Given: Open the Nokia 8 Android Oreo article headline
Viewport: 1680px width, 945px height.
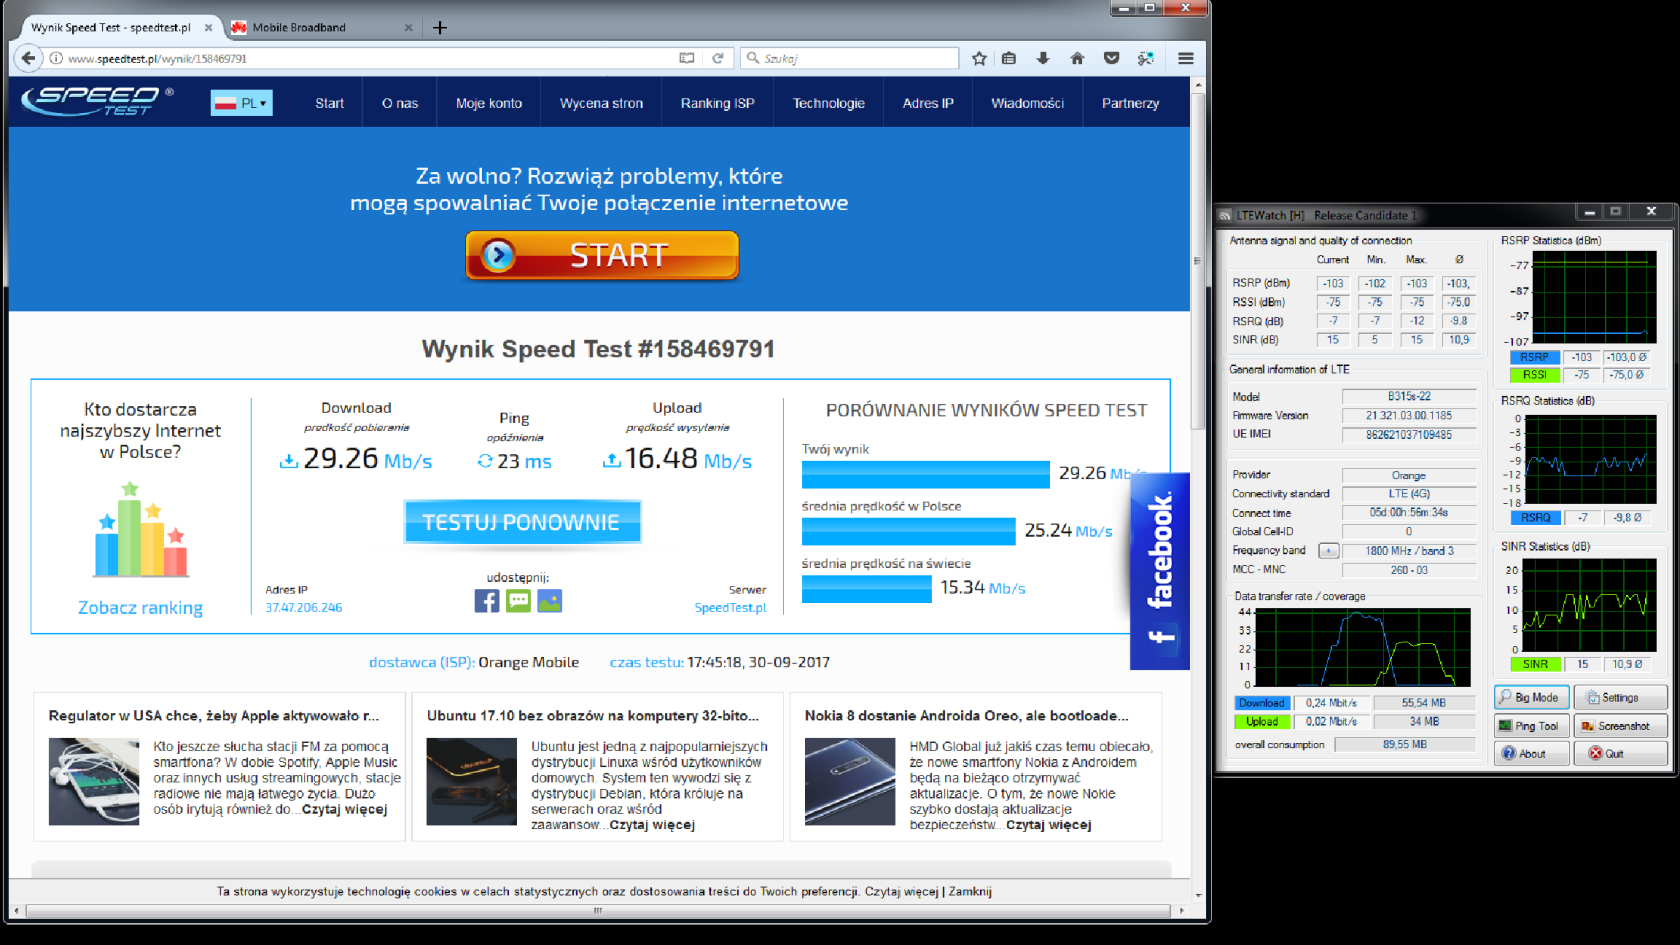Looking at the screenshot, I should (x=966, y=716).
